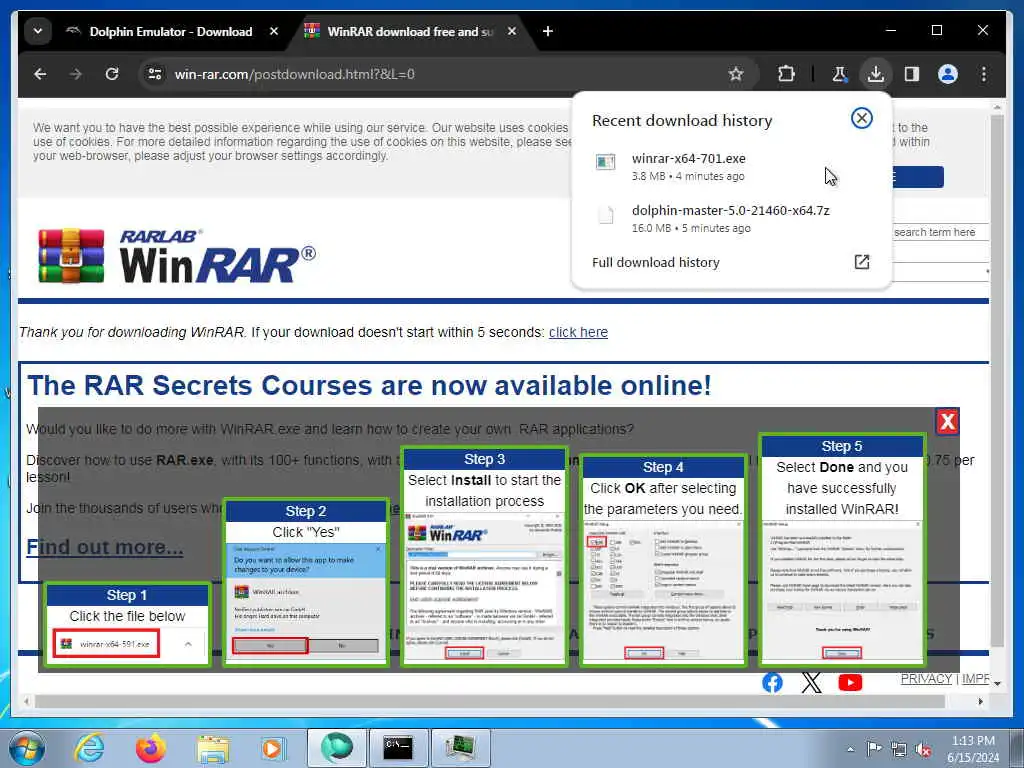Bookmark this page with the star

pos(736,74)
